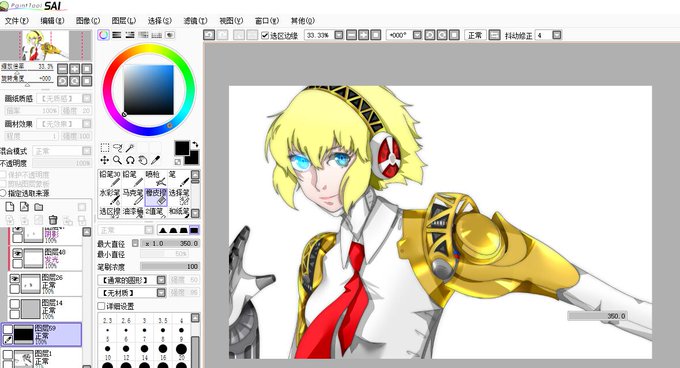Select the 喷枪 airbrush tool
This screenshot has height=368, width=680.
coord(155,178)
